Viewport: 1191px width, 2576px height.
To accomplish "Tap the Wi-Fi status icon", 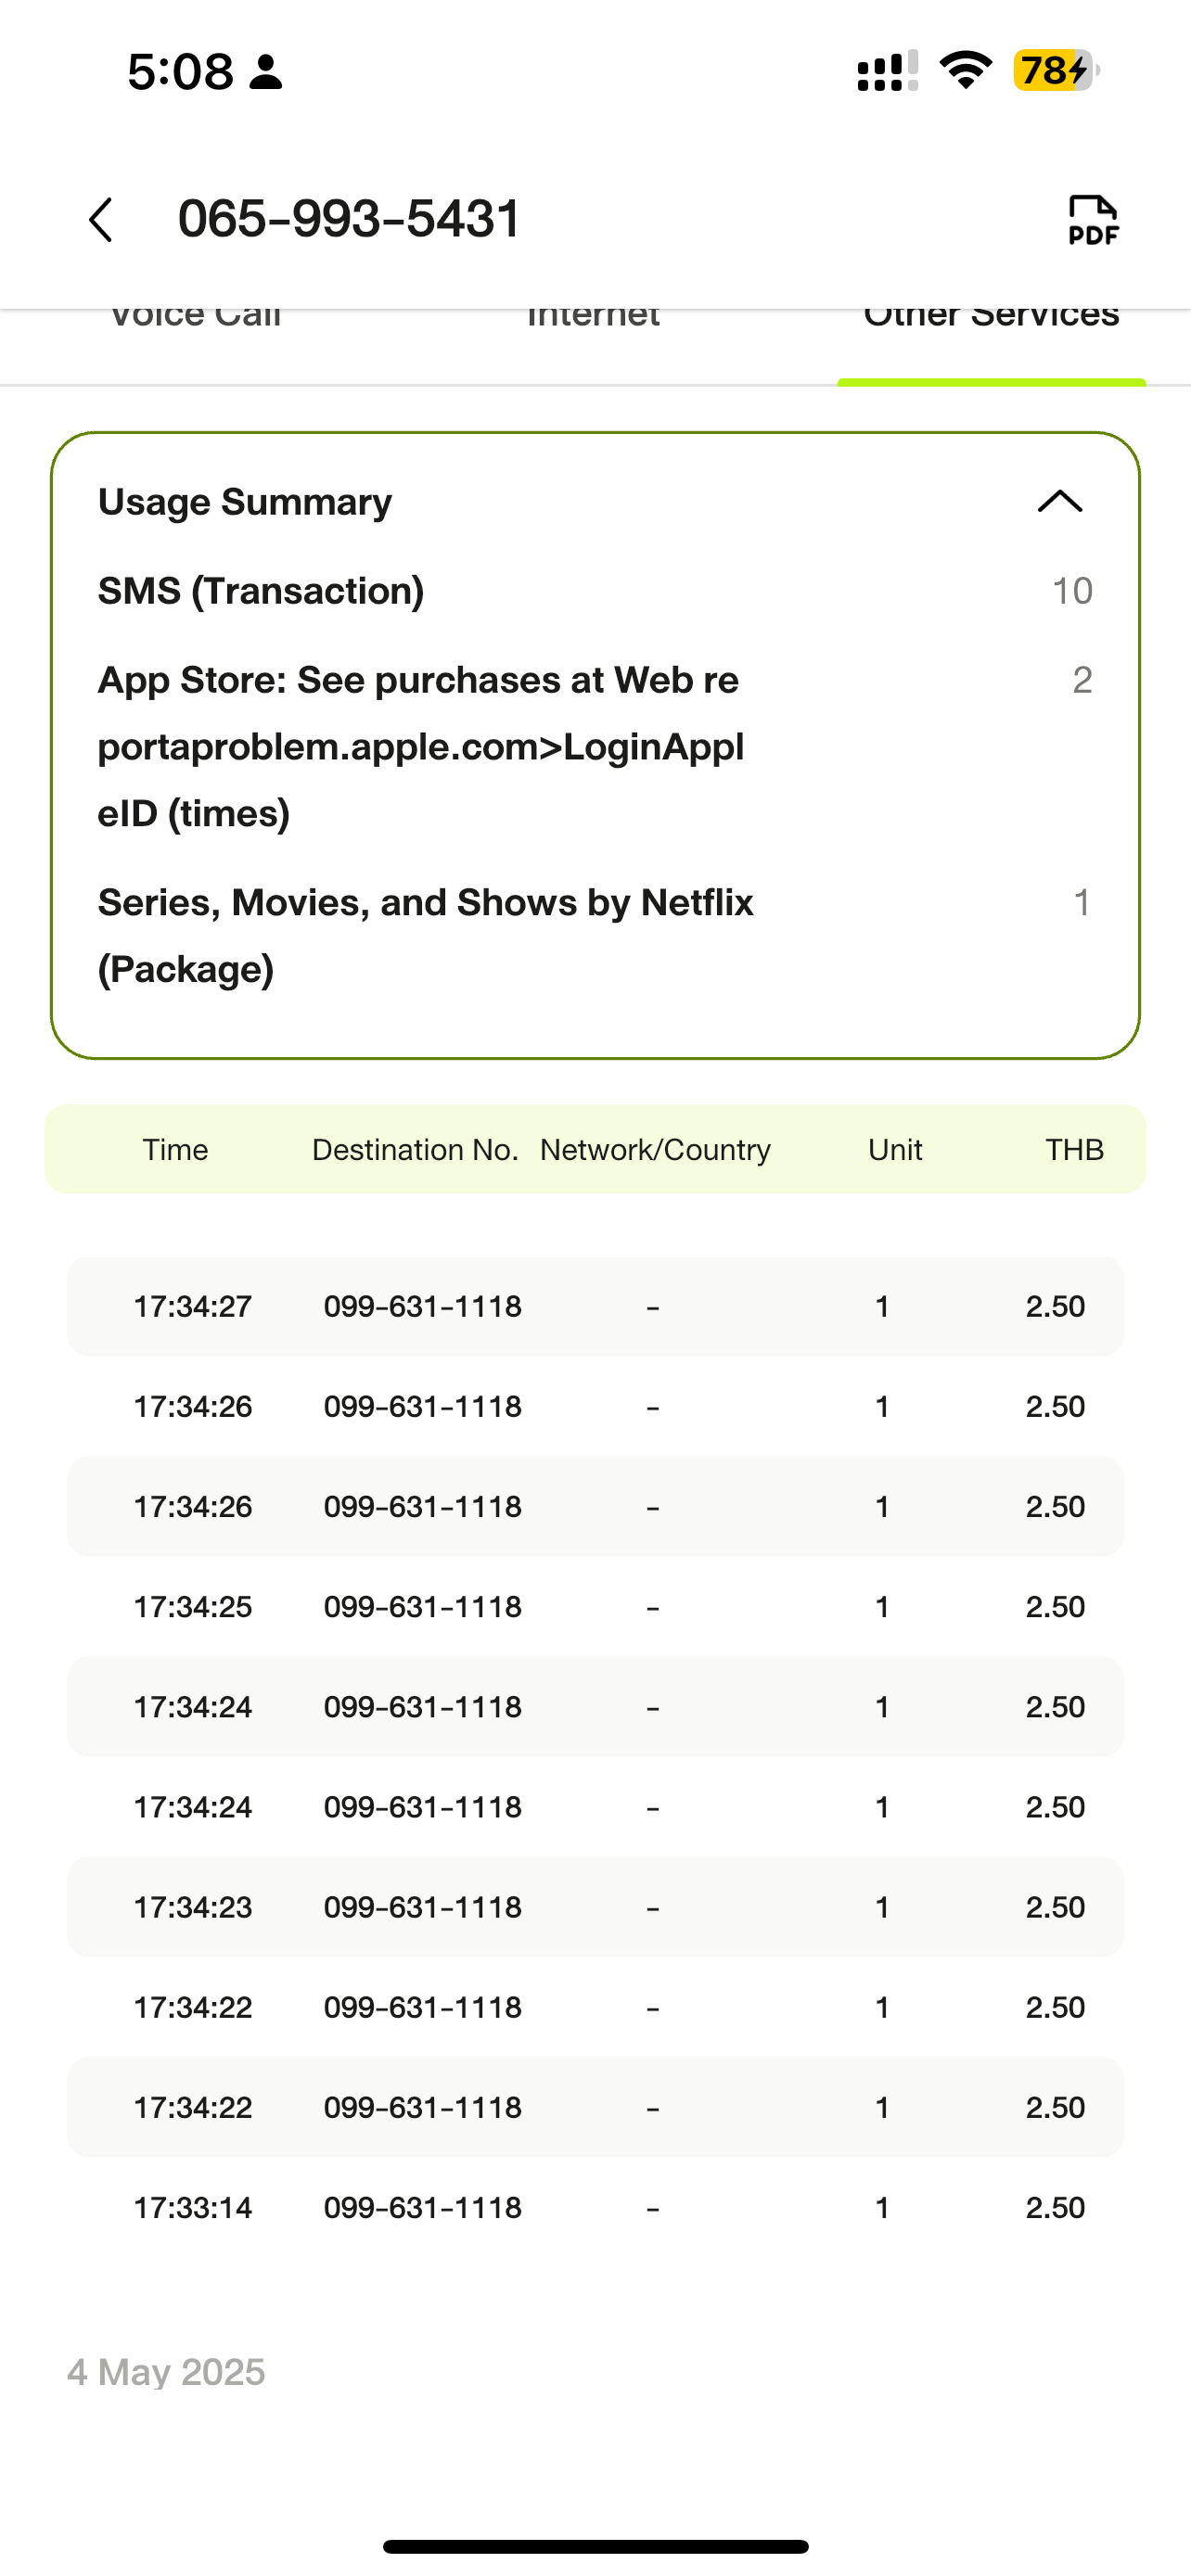I will coord(965,71).
